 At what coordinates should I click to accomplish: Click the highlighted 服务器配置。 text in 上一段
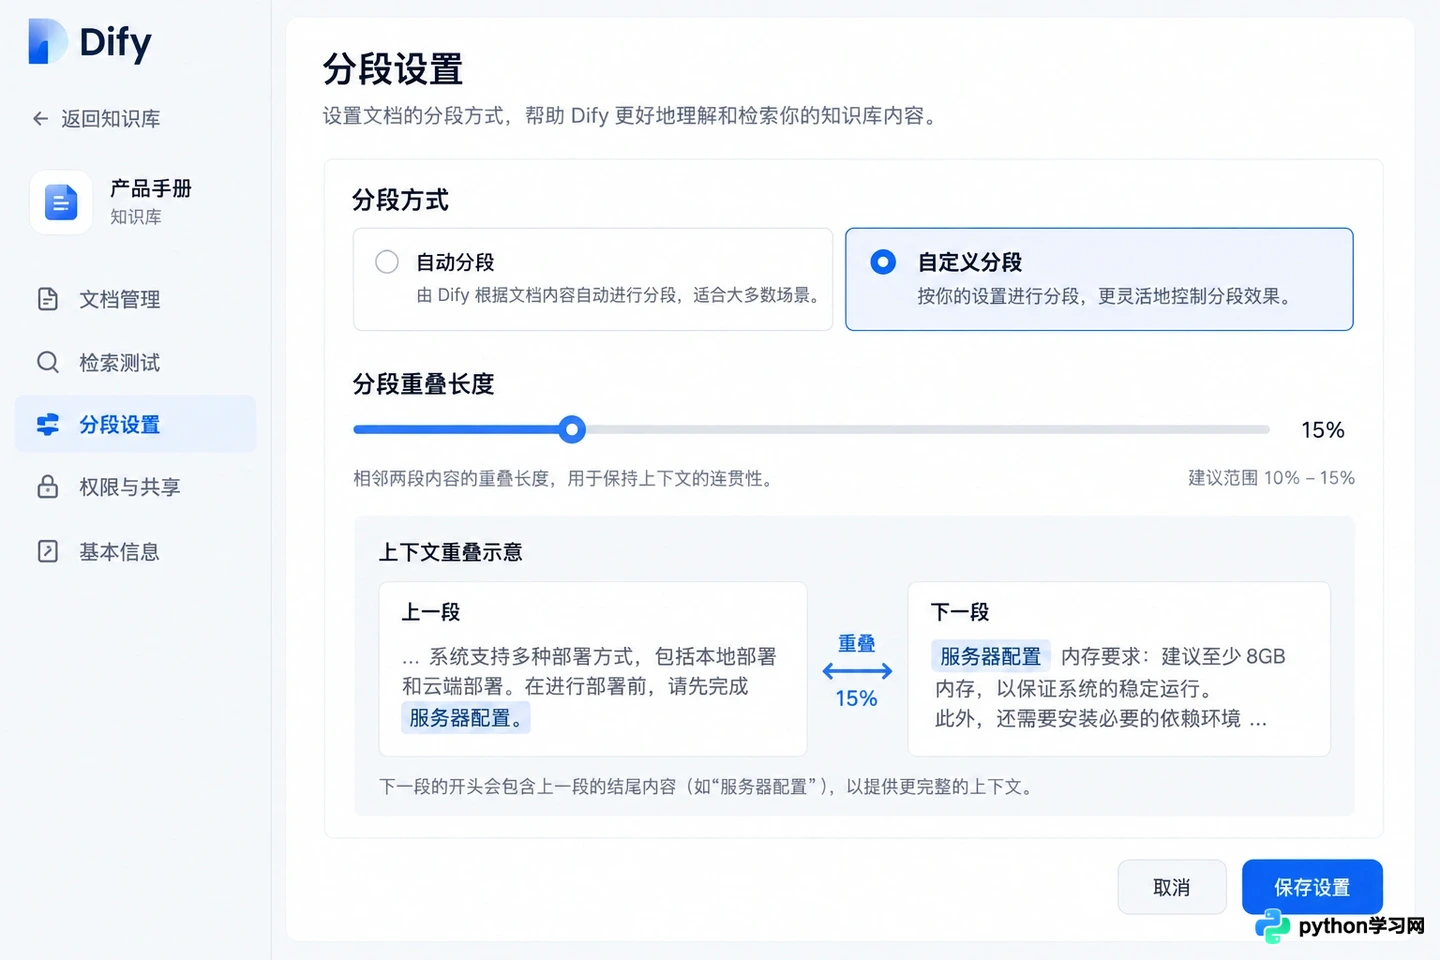pyautogui.click(x=466, y=718)
